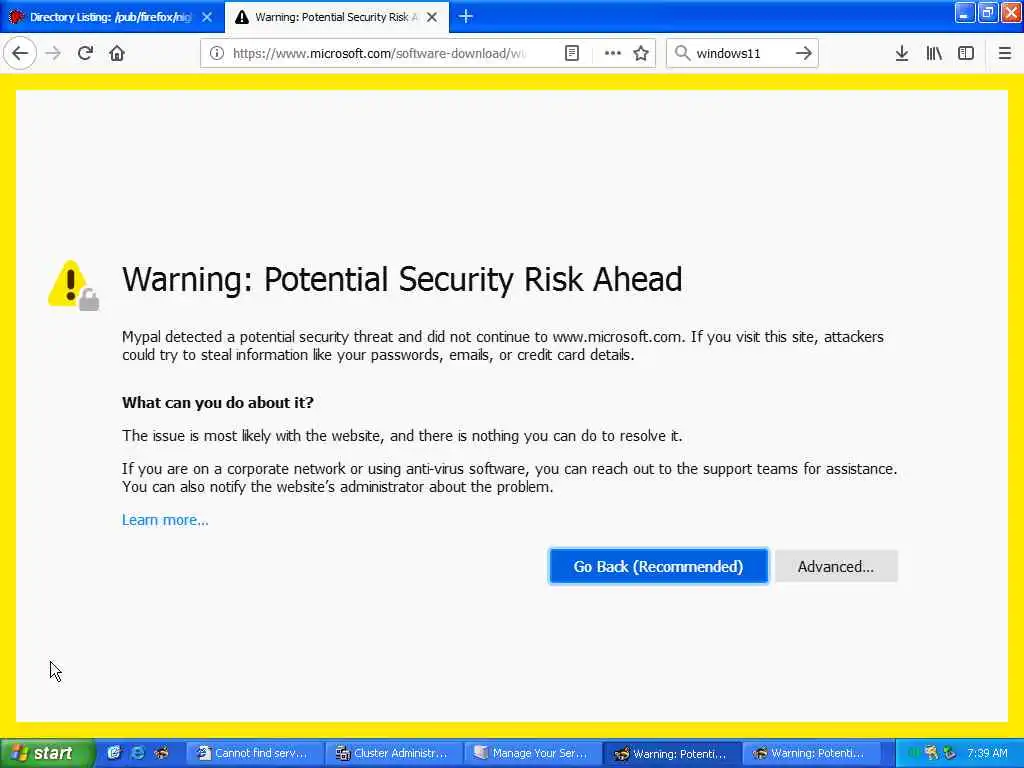Follow the Learn more... link
The width and height of the screenshot is (1024, 768).
pyautogui.click(x=165, y=520)
